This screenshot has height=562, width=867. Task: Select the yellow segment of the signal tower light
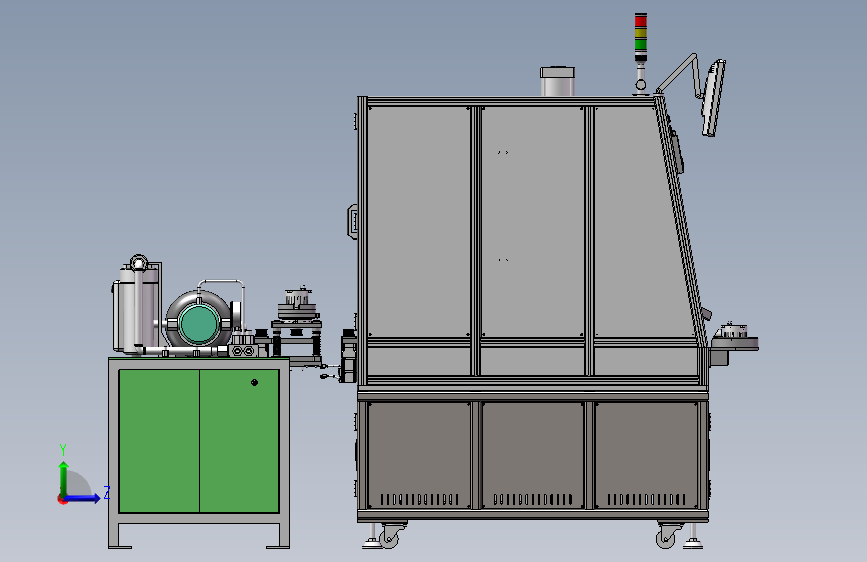(x=640, y=33)
